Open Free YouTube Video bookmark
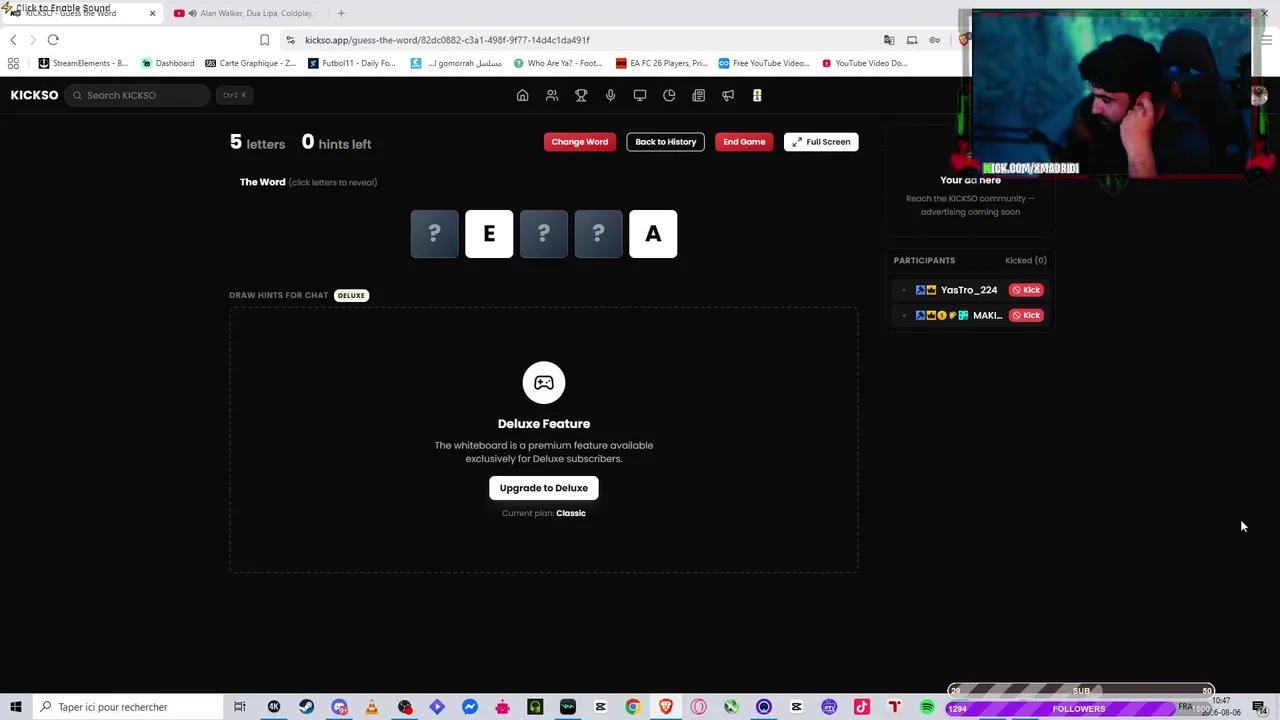The image size is (1280, 720). (x=765, y=63)
